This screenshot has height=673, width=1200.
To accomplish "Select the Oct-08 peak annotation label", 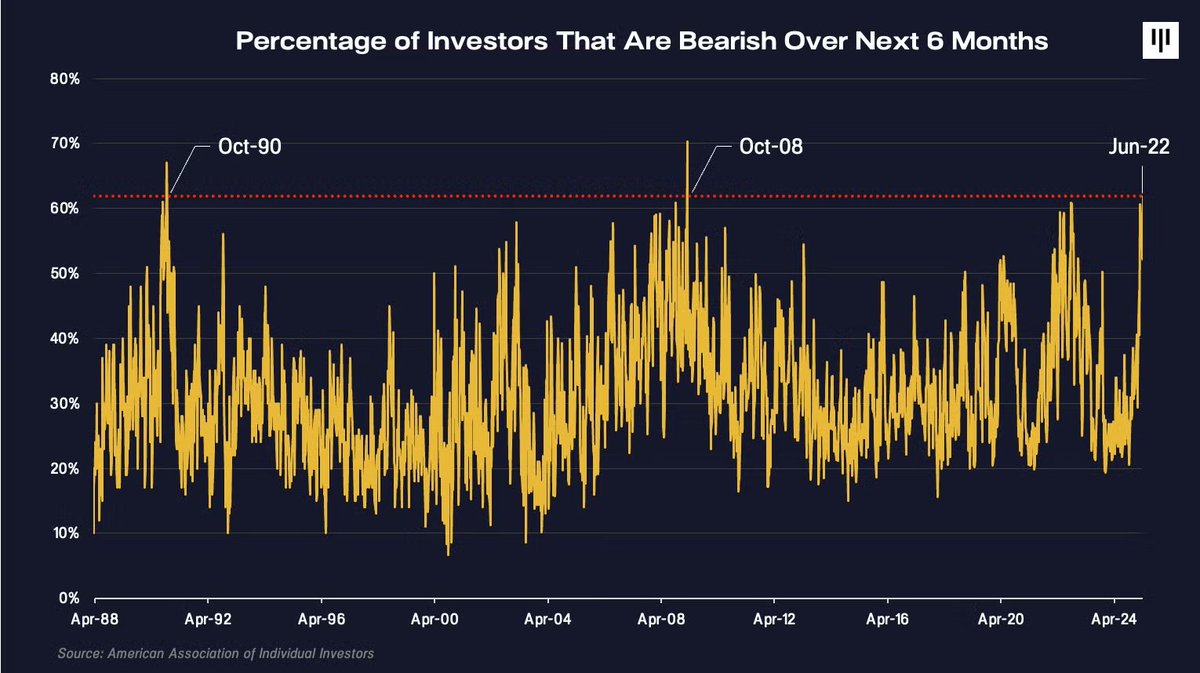I will [771, 148].
